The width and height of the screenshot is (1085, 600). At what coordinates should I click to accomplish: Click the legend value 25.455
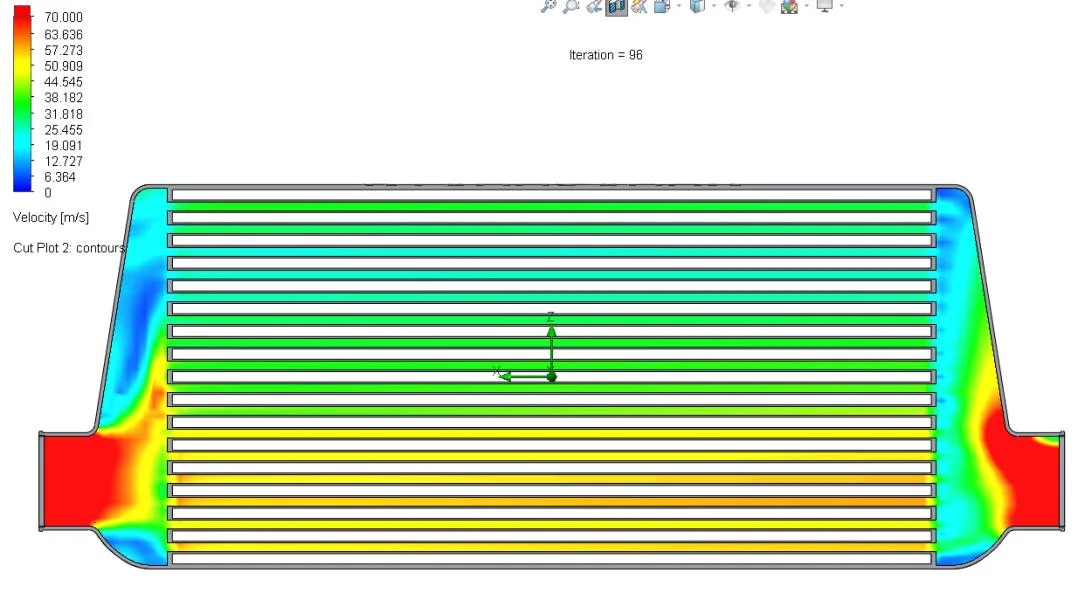click(x=63, y=130)
